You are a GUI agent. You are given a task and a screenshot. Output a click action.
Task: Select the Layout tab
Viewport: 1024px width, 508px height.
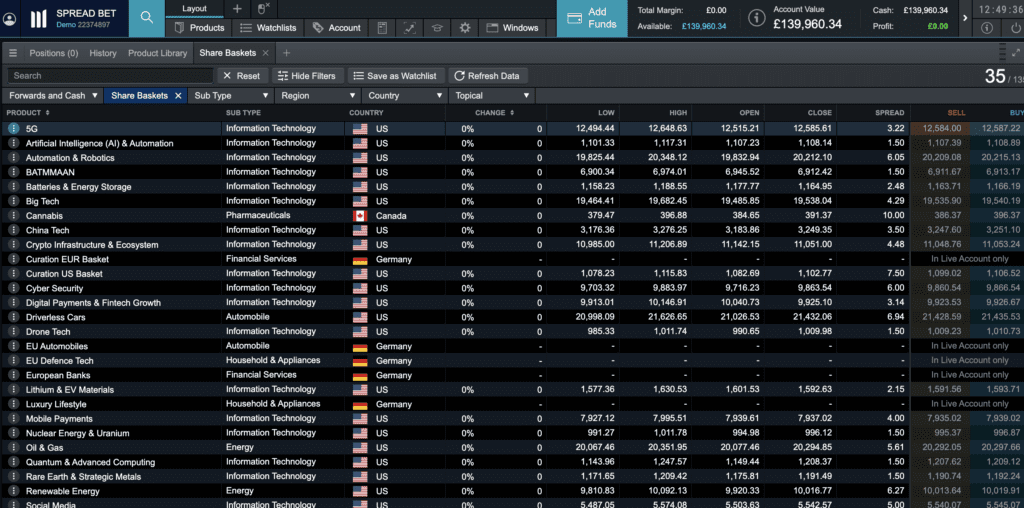point(195,8)
